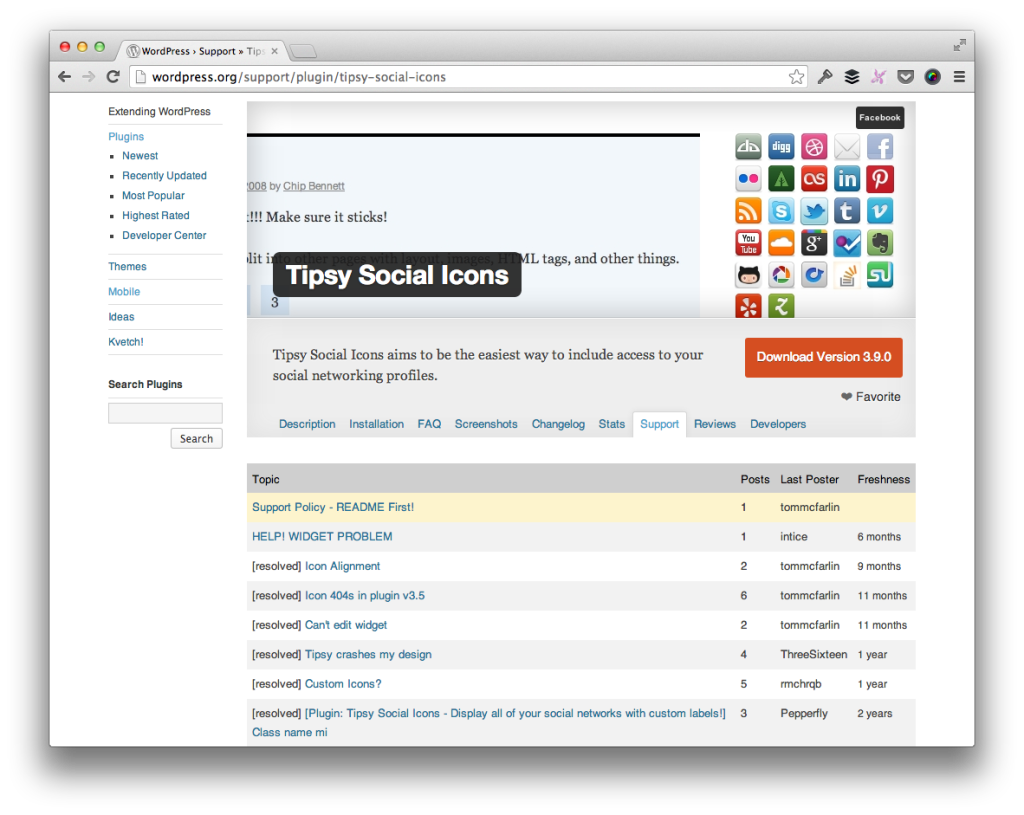Click the GitHub Octocat icon
The image size is (1024, 815).
coord(748,275)
